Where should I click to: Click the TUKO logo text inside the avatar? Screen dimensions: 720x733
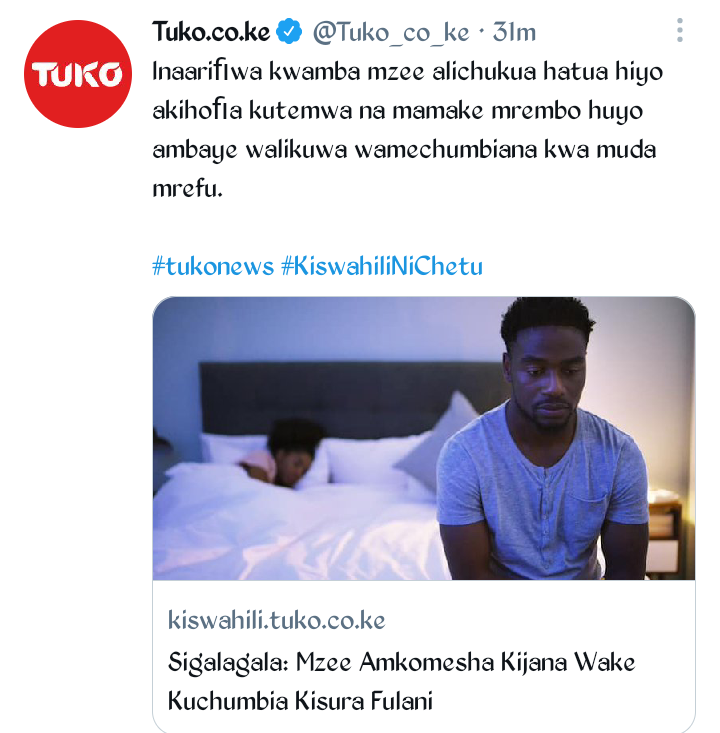[77, 74]
